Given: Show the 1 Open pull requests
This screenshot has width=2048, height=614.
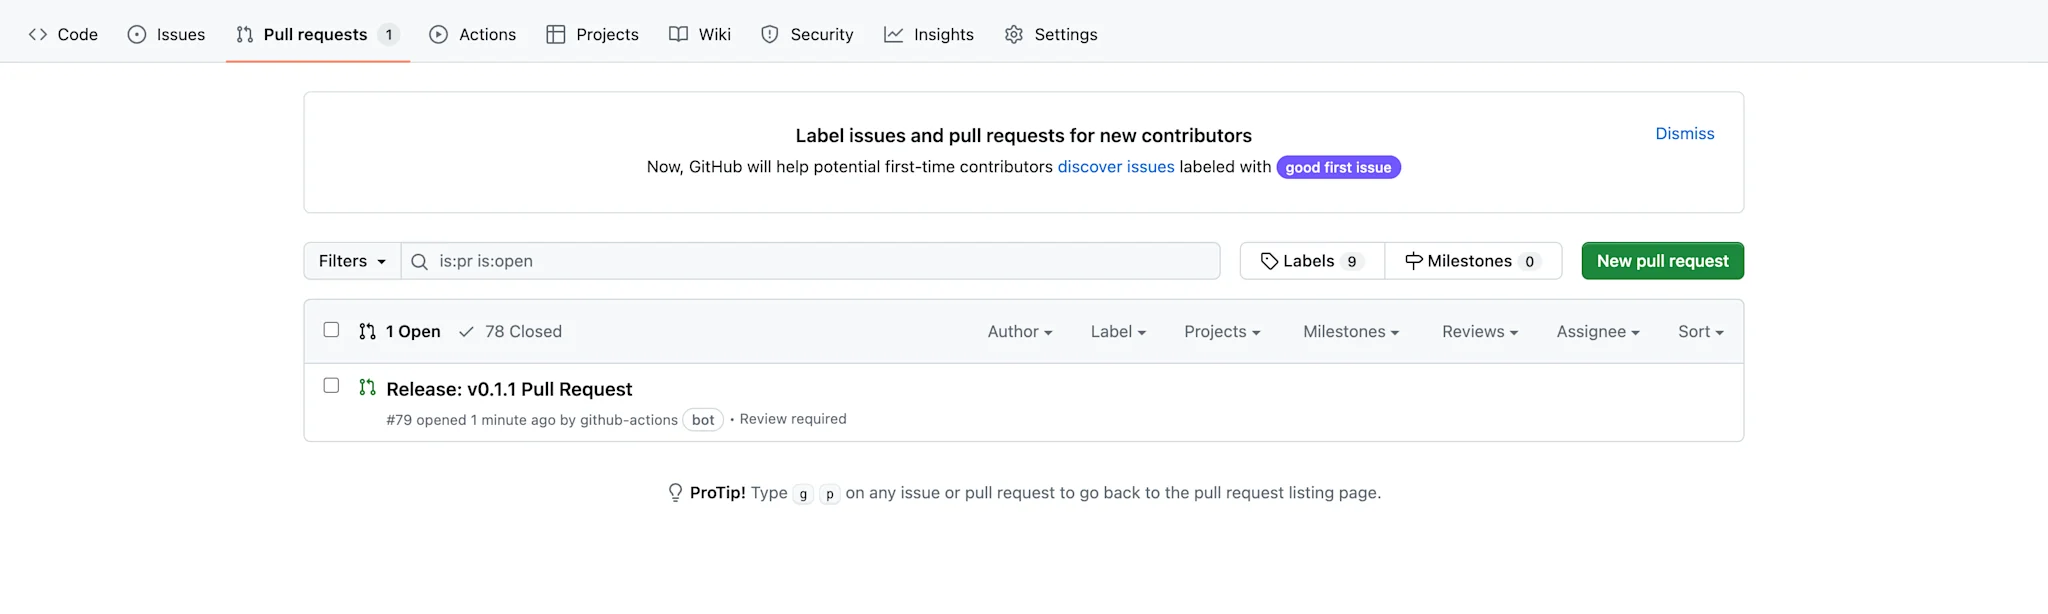Looking at the screenshot, I should coord(400,331).
